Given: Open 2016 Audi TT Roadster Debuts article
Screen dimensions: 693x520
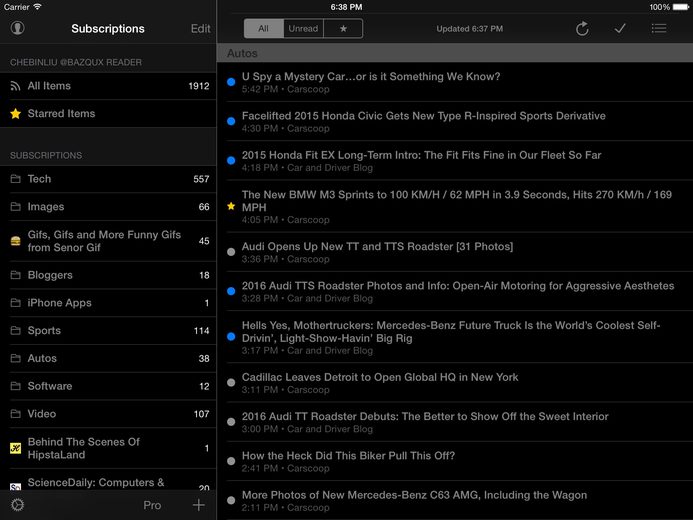Looking at the screenshot, I should point(455,422).
